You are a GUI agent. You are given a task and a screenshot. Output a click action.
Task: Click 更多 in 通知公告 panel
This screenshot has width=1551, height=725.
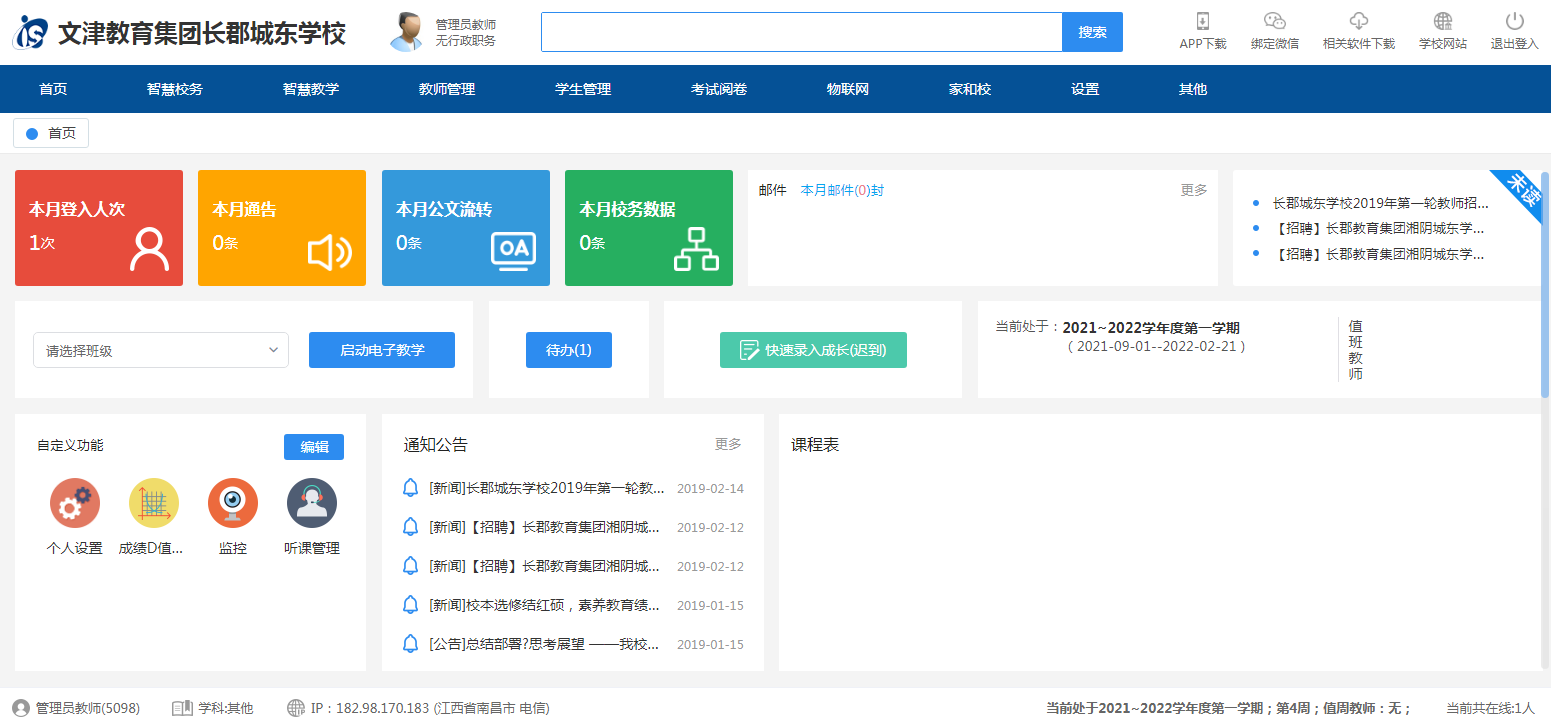(x=728, y=444)
